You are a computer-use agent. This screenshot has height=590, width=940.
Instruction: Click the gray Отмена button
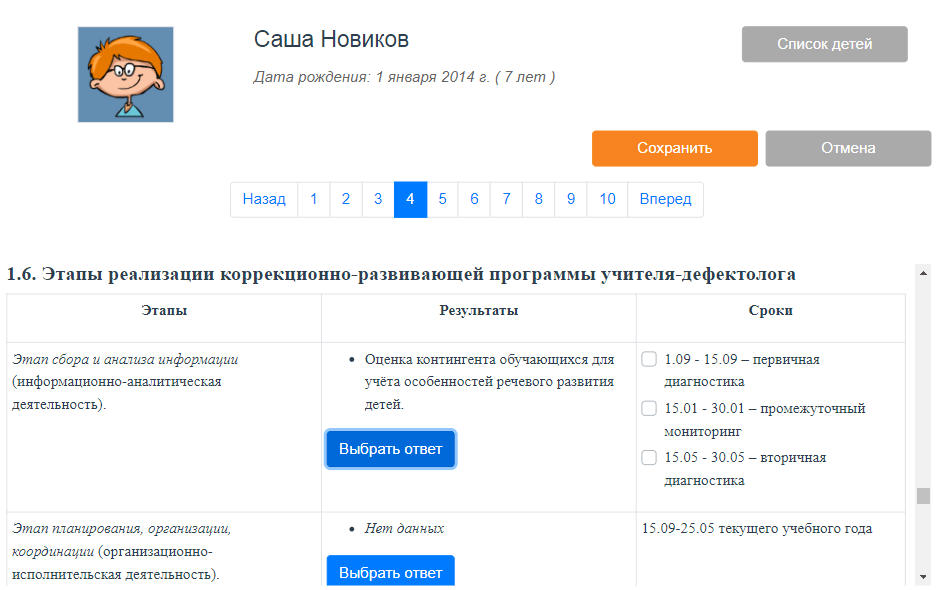(848, 148)
